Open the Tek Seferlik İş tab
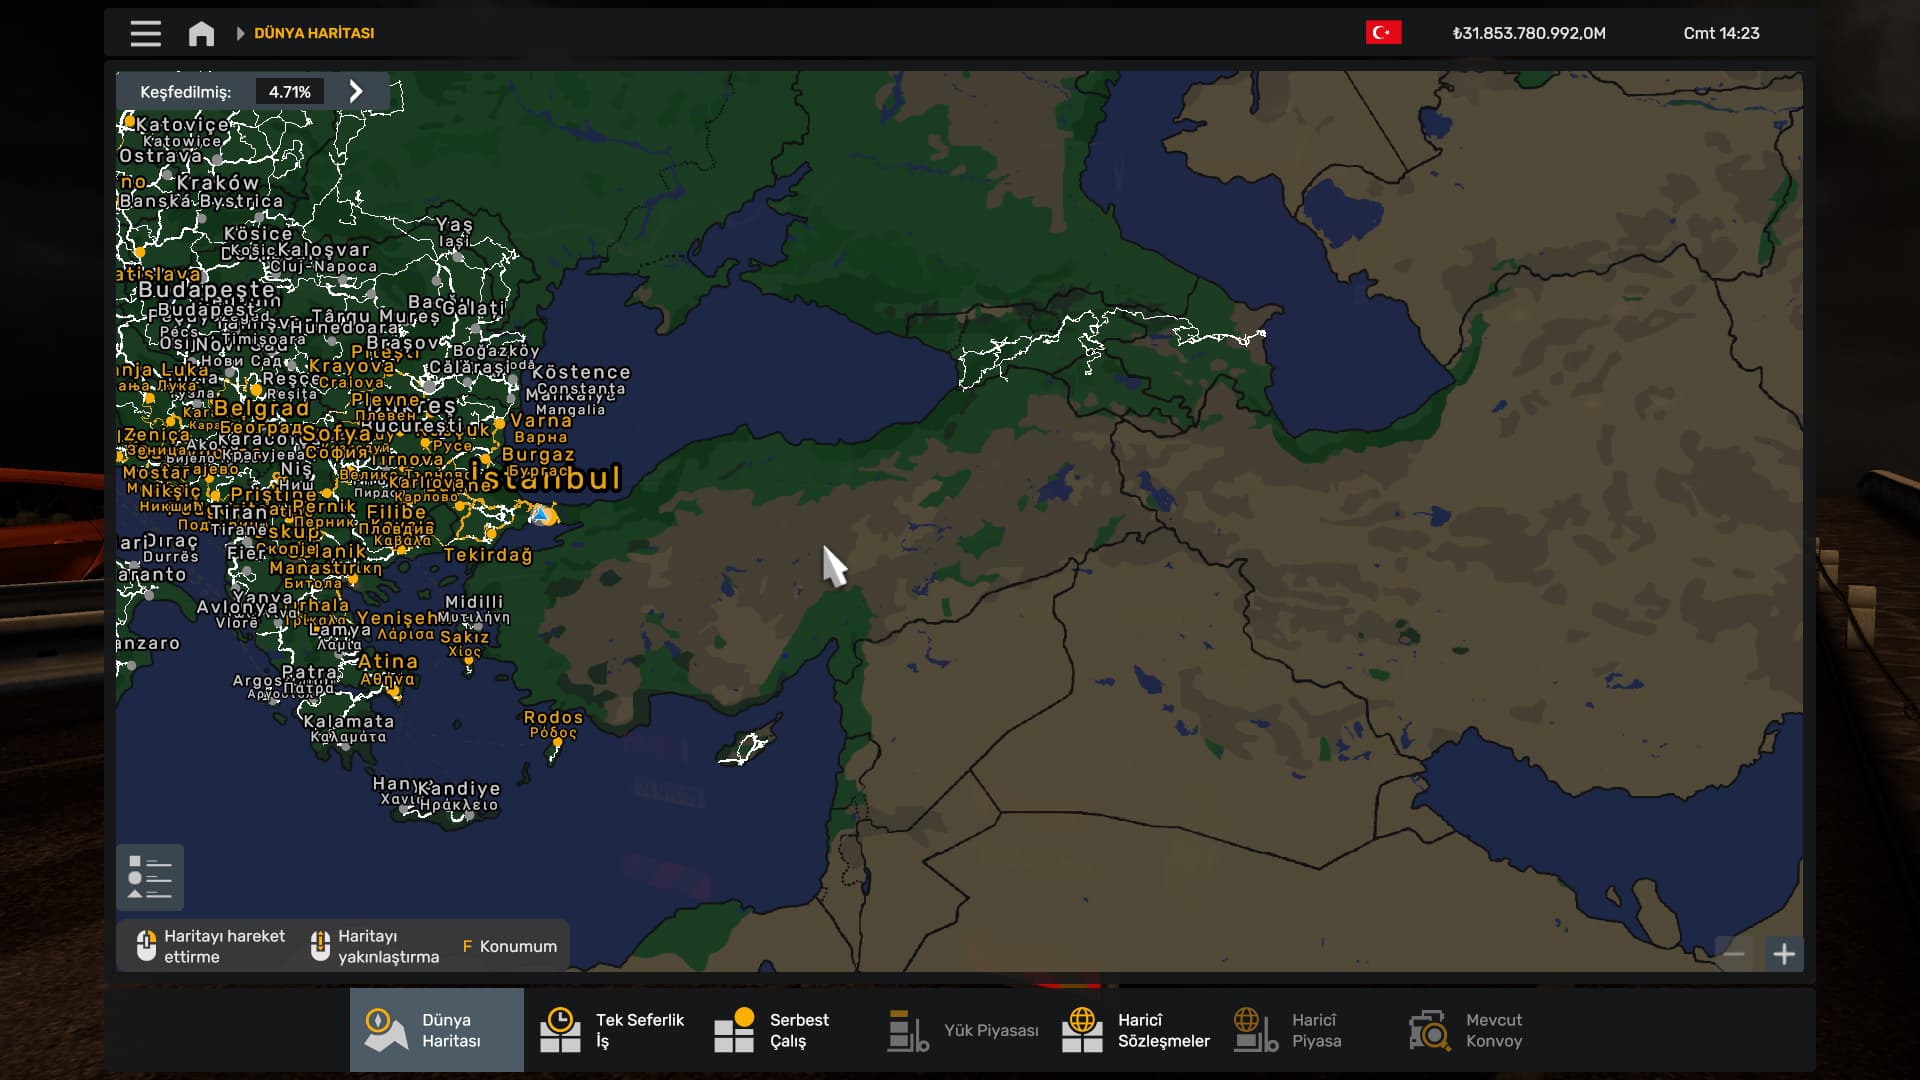1920x1080 pixels. pos(612,1030)
